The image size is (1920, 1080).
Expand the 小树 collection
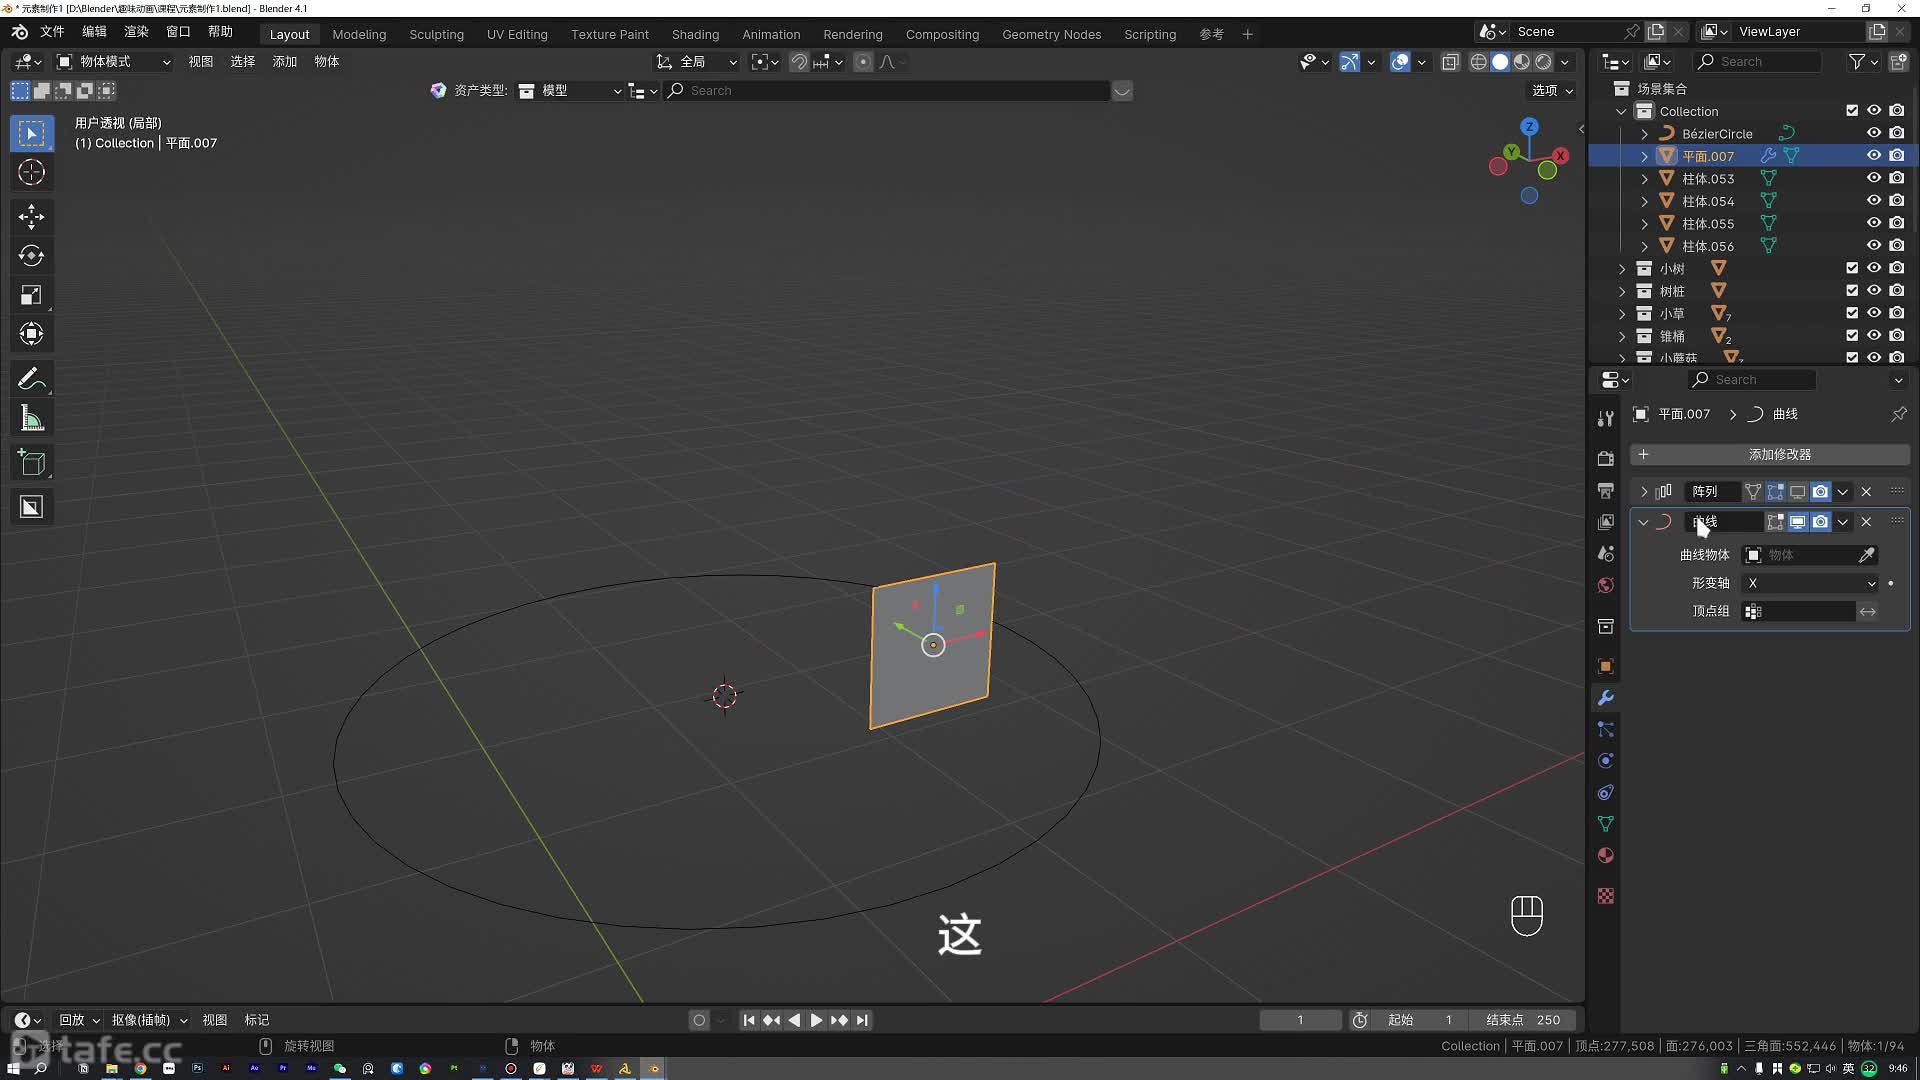pyautogui.click(x=1622, y=269)
